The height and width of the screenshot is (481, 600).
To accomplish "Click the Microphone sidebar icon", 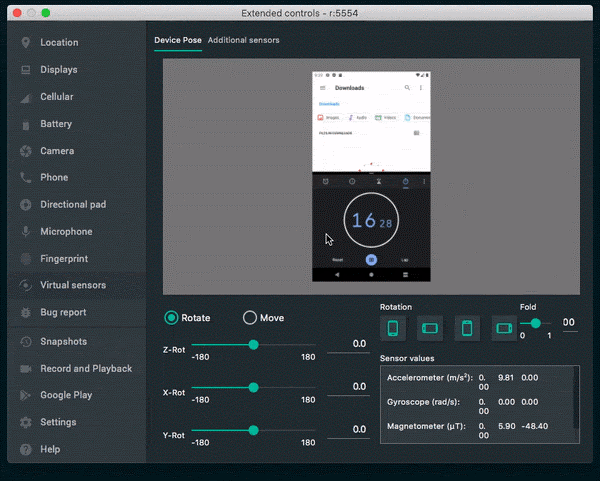I will point(25,232).
